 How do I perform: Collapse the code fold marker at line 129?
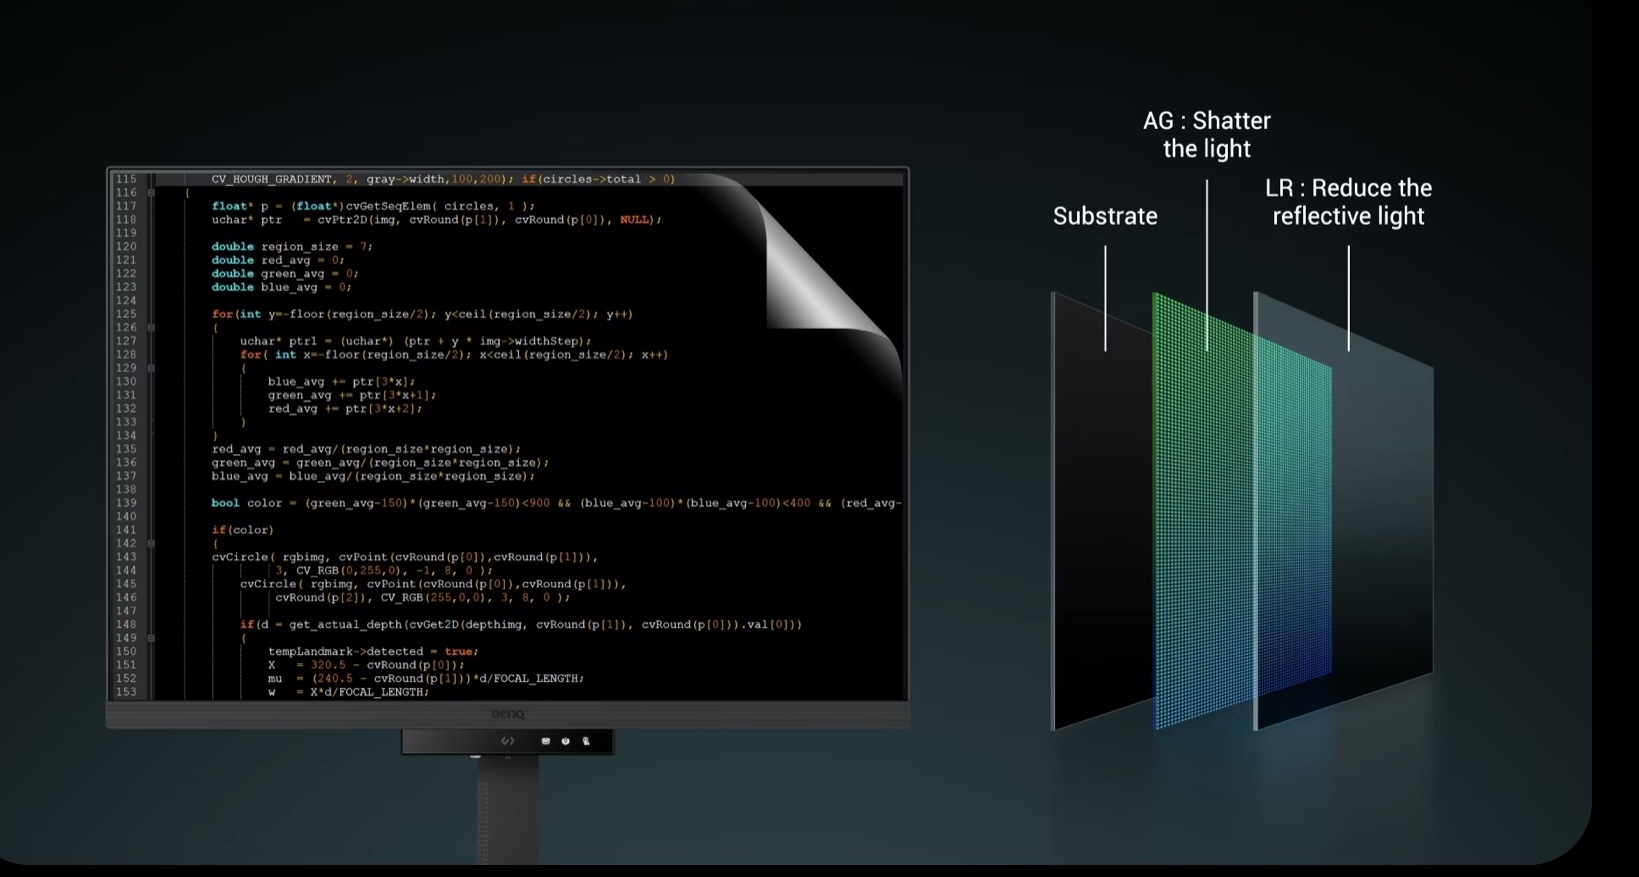click(151, 368)
